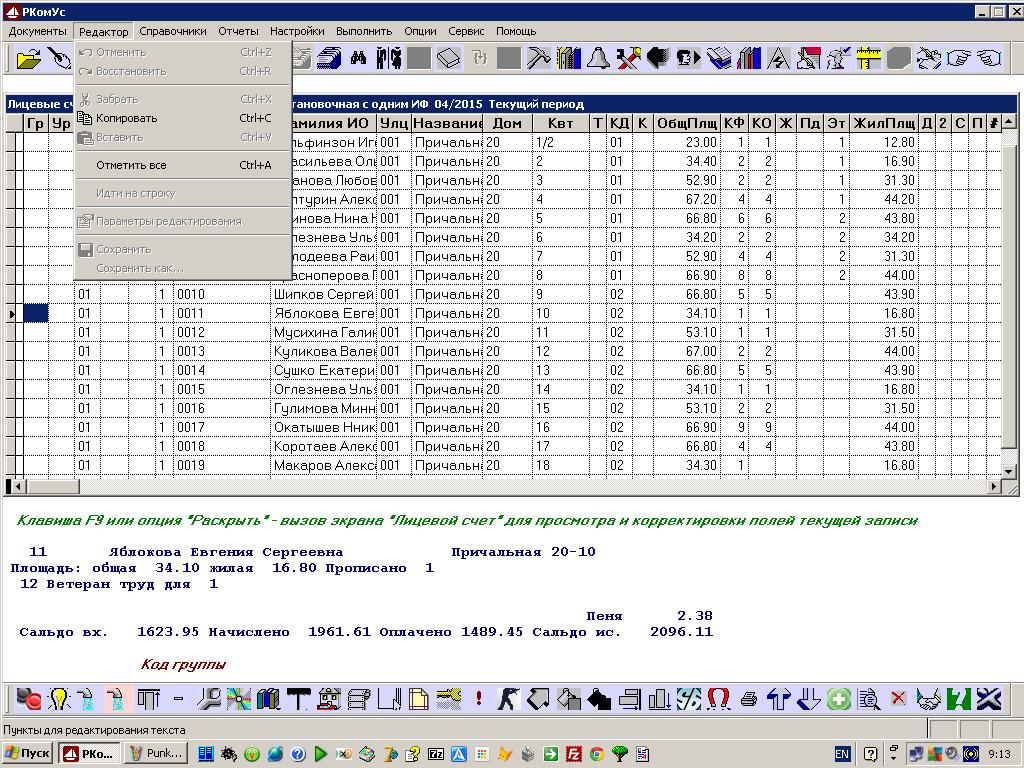The height and width of the screenshot is (768, 1024).
Task: Open the 'Справочники' menu
Action: pos(173,31)
